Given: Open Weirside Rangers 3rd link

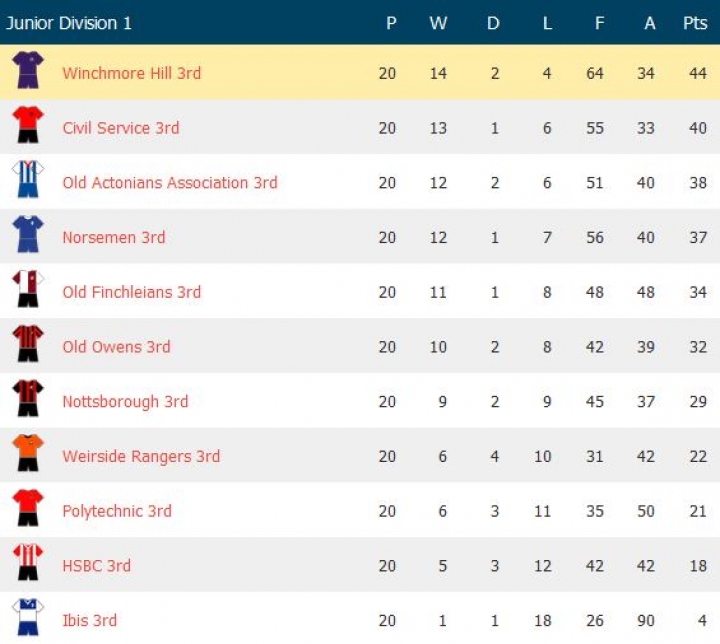Looking at the screenshot, I should tap(141, 457).
